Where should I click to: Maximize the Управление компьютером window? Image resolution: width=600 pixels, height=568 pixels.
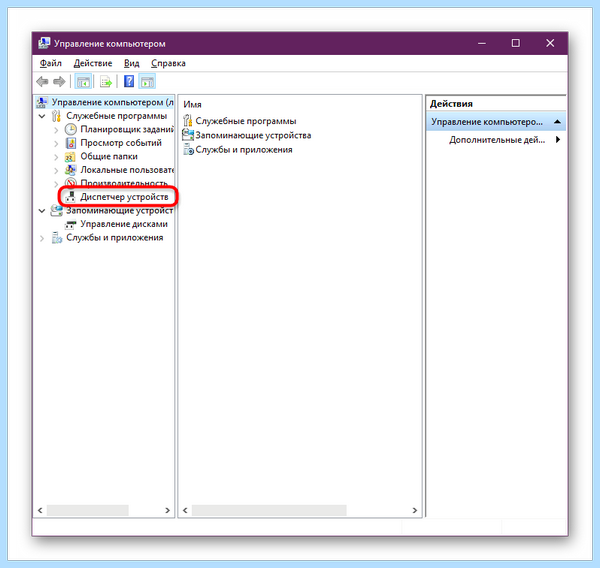516,43
